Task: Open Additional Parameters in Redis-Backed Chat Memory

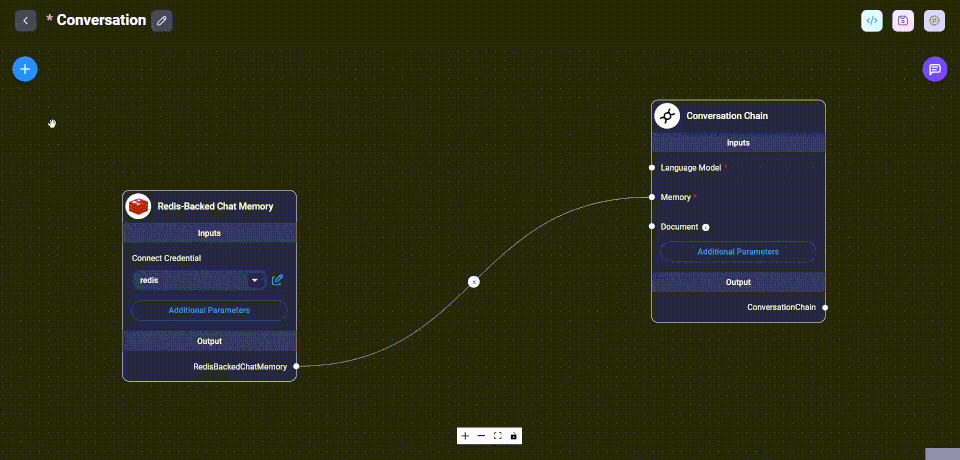Action: point(209,310)
